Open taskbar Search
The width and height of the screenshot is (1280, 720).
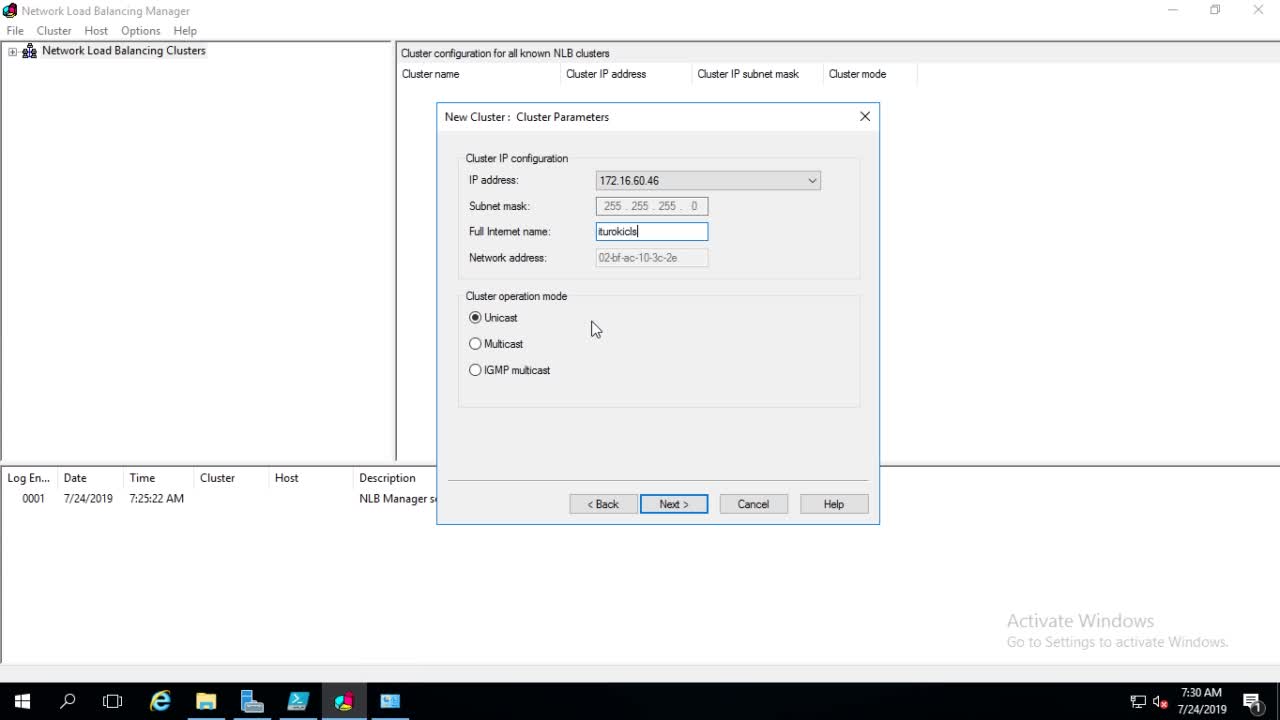click(68, 702)
